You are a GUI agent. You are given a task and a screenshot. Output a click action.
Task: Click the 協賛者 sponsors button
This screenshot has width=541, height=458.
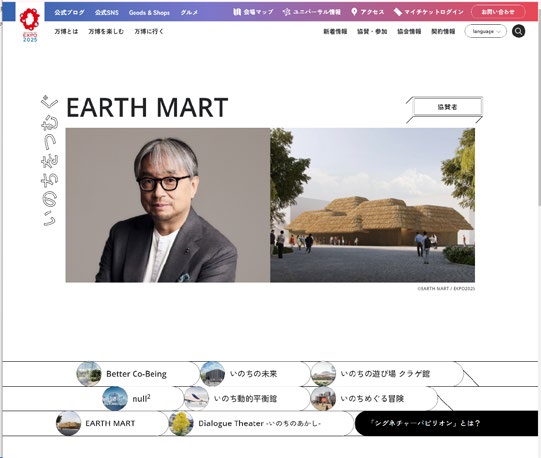tap(447, 107)
